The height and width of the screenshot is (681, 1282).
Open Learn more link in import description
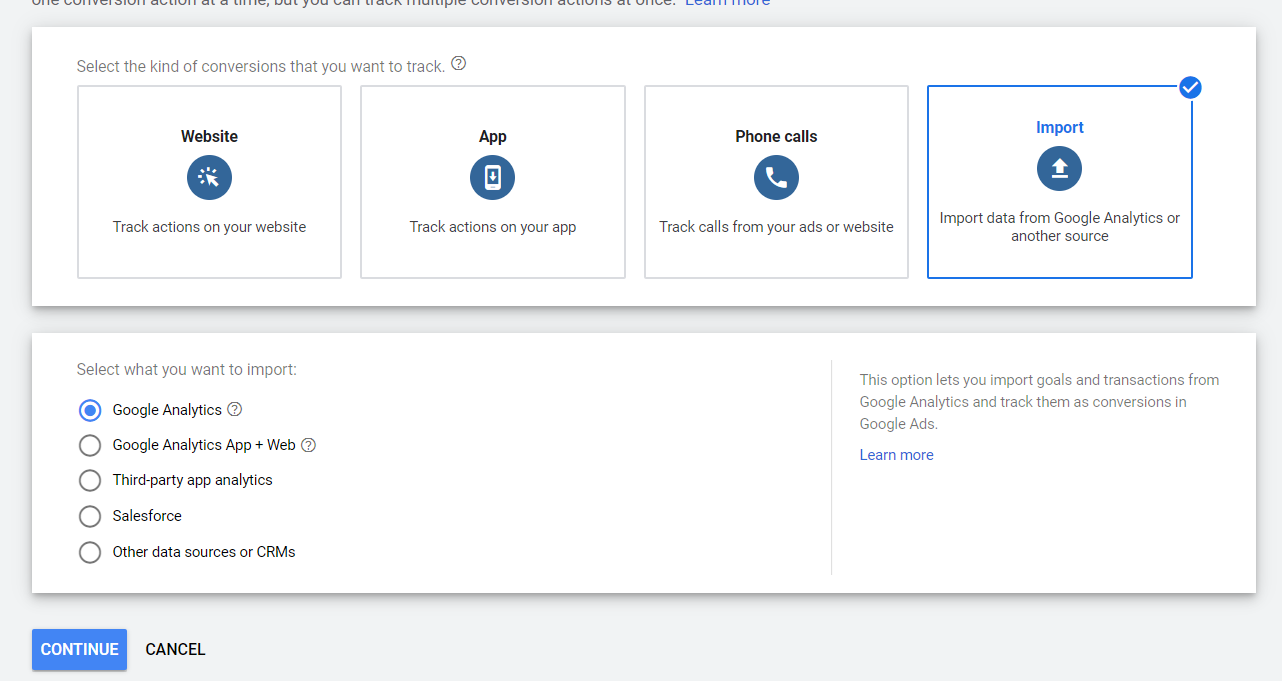pos(897,454)
